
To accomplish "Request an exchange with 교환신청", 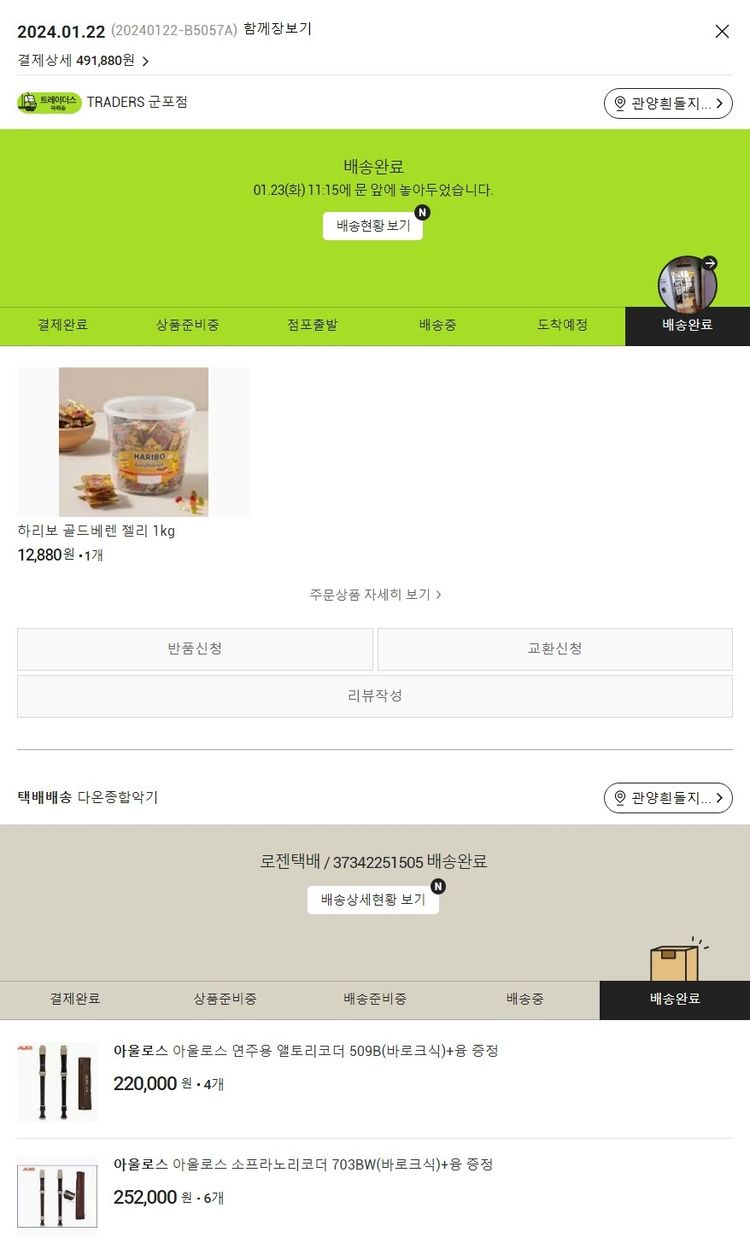I will (555, 649).
